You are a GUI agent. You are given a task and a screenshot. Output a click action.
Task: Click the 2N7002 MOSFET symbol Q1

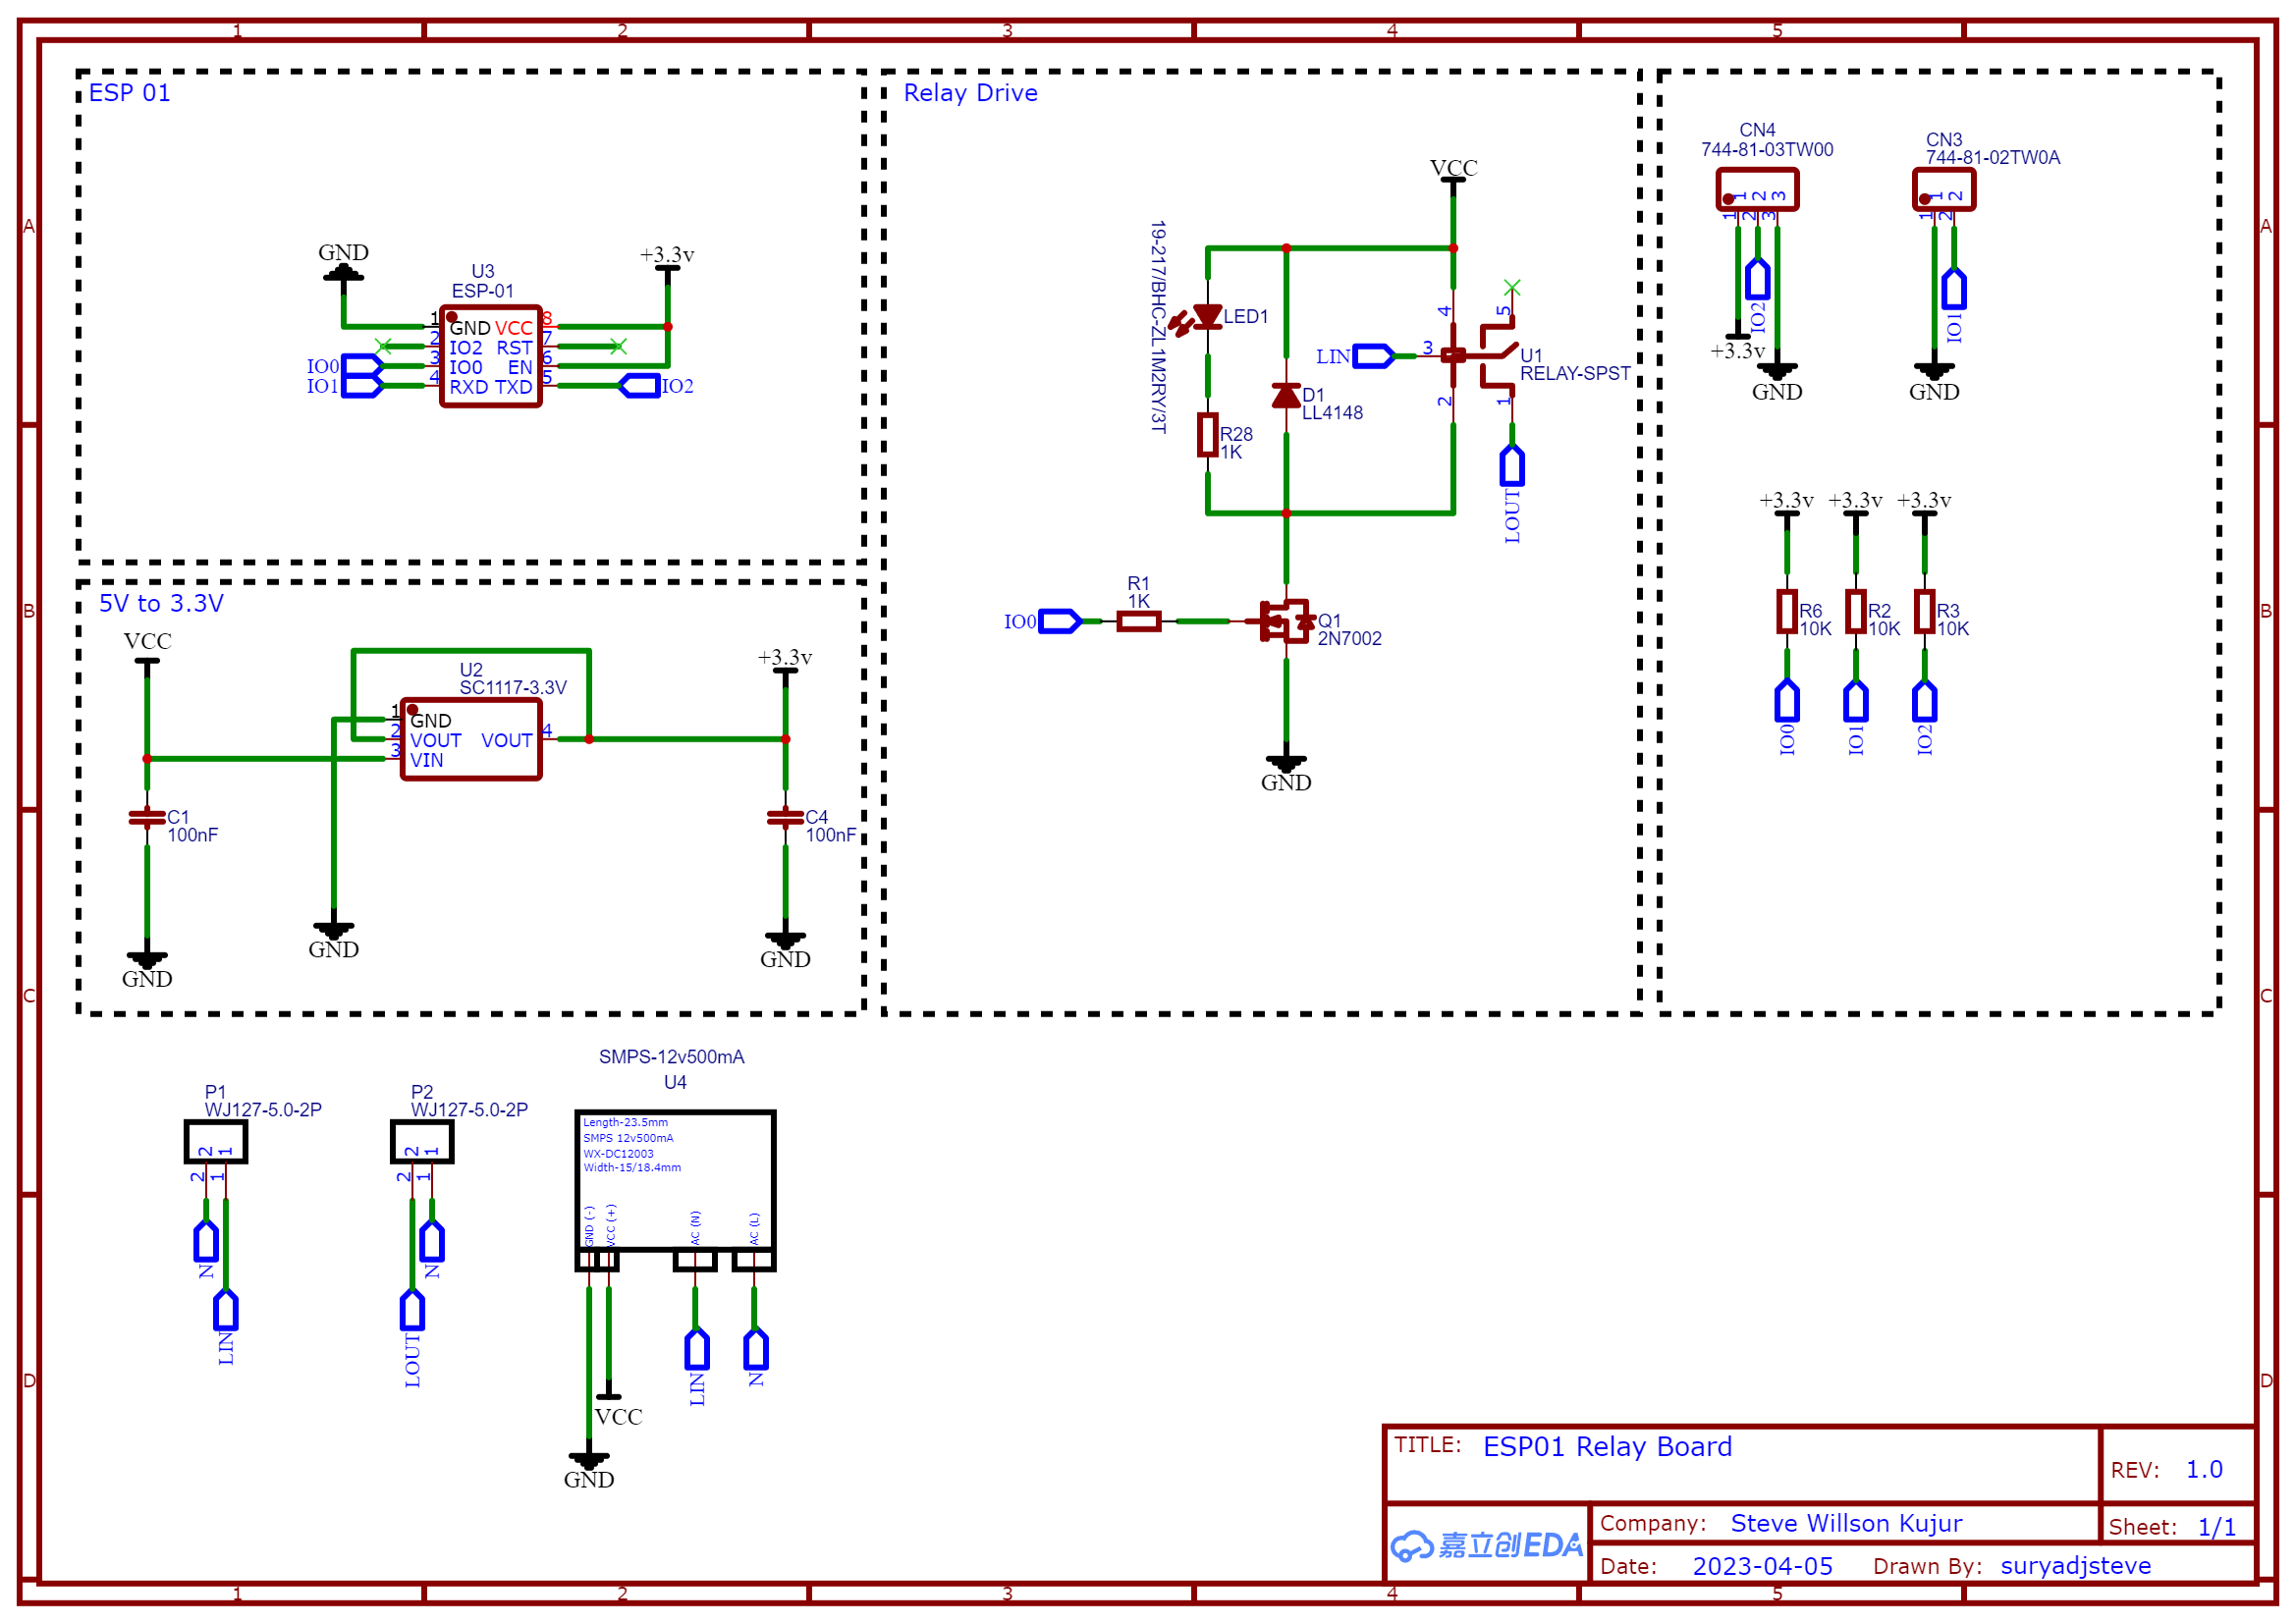(x=1285, y=620)
